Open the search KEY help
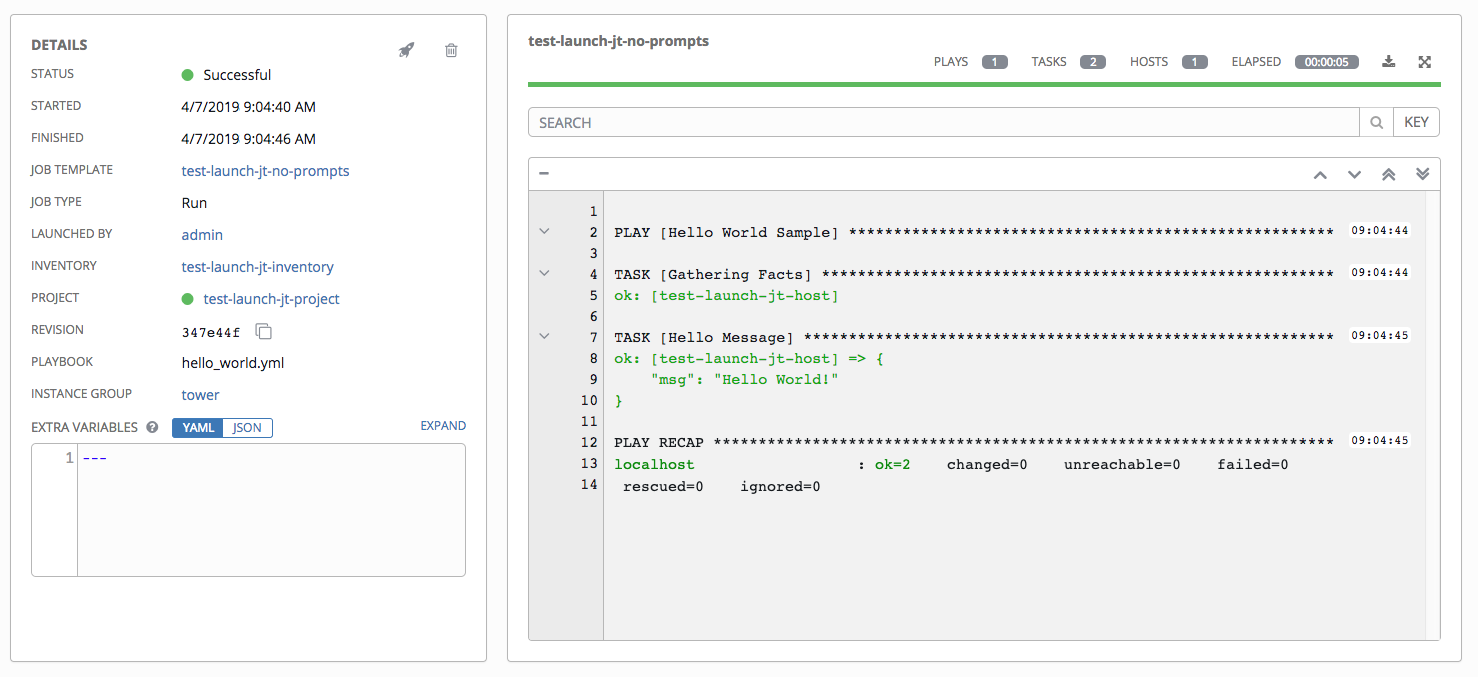This screenshot has height=677, width=1478. (1416, 123)
